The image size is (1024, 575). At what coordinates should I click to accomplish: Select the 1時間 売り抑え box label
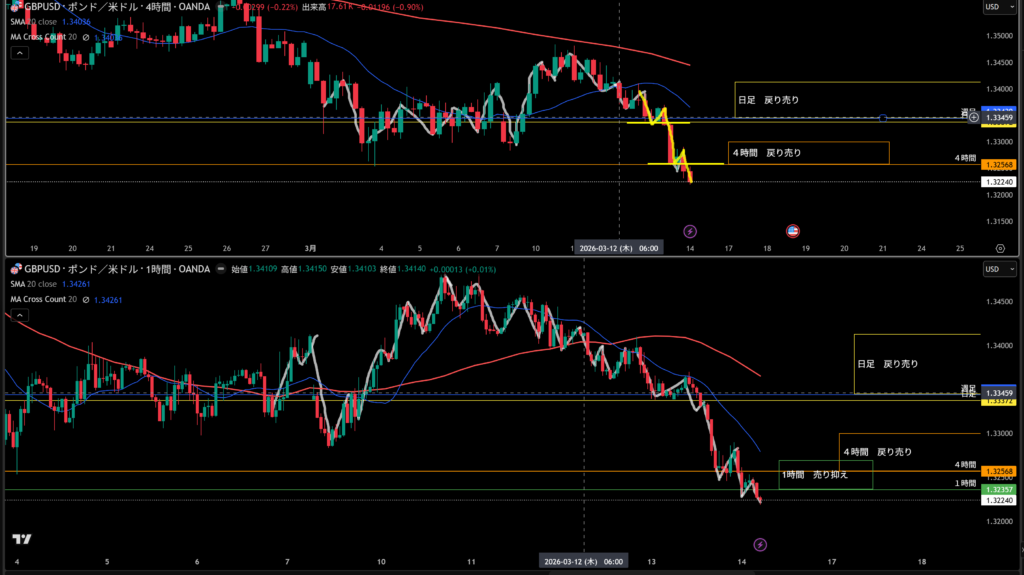pyautogui.click(x=815, y=474)
